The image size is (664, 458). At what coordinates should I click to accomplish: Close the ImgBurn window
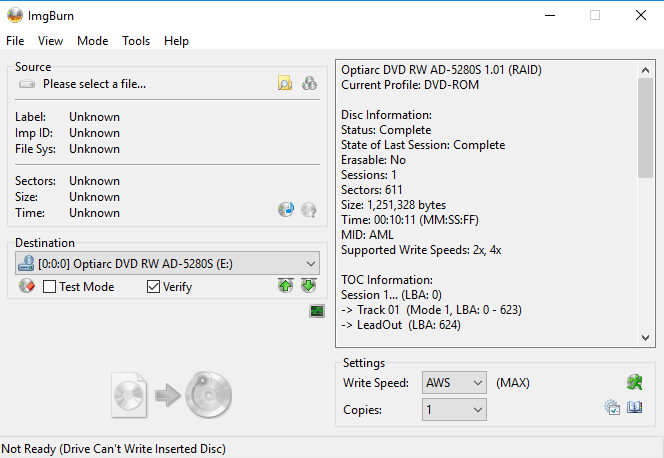click(x=641, y=15)
